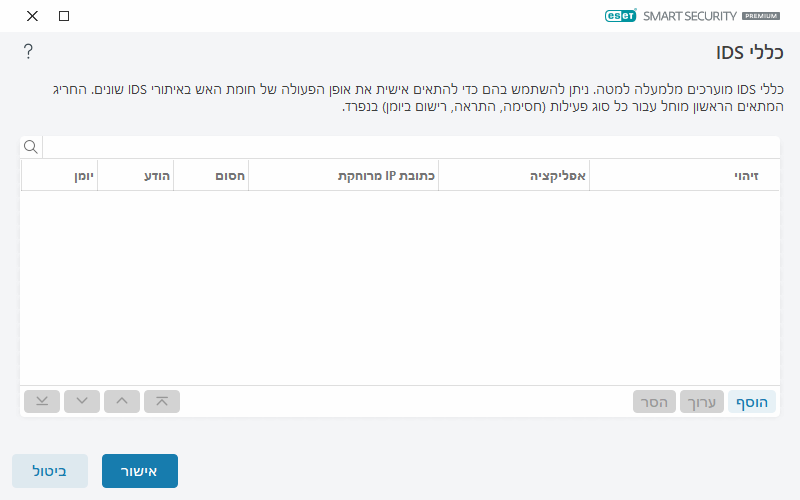Close the IDS rules window

[x=32, y=16]
